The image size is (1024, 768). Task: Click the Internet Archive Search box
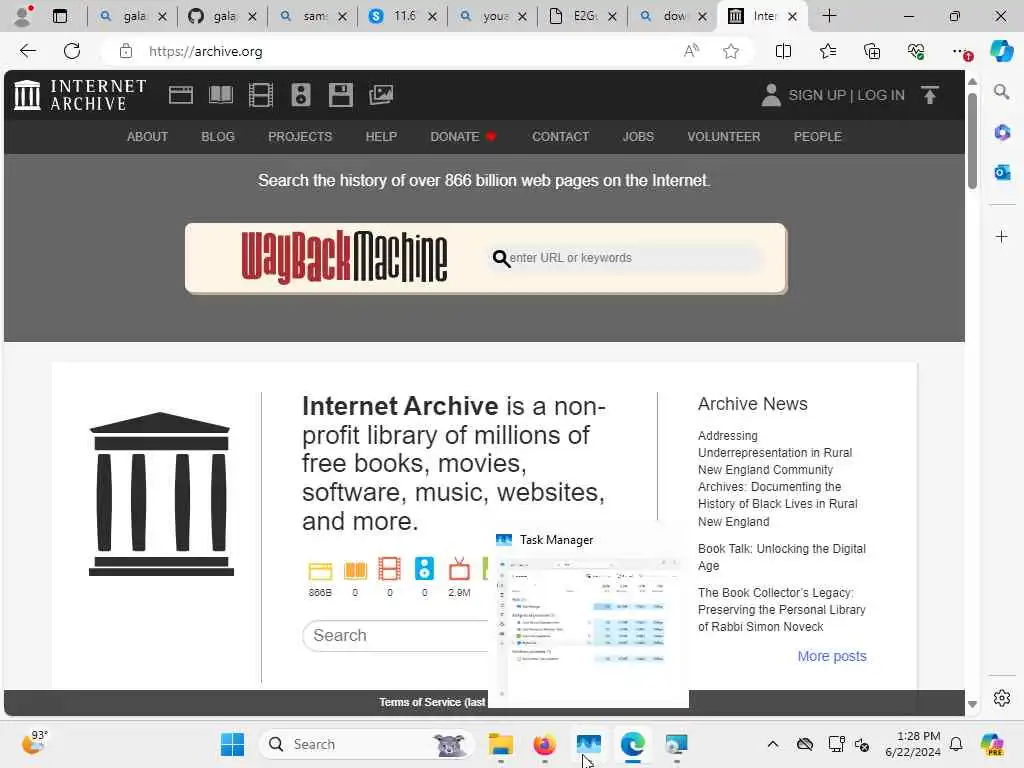tap(396, 635)
